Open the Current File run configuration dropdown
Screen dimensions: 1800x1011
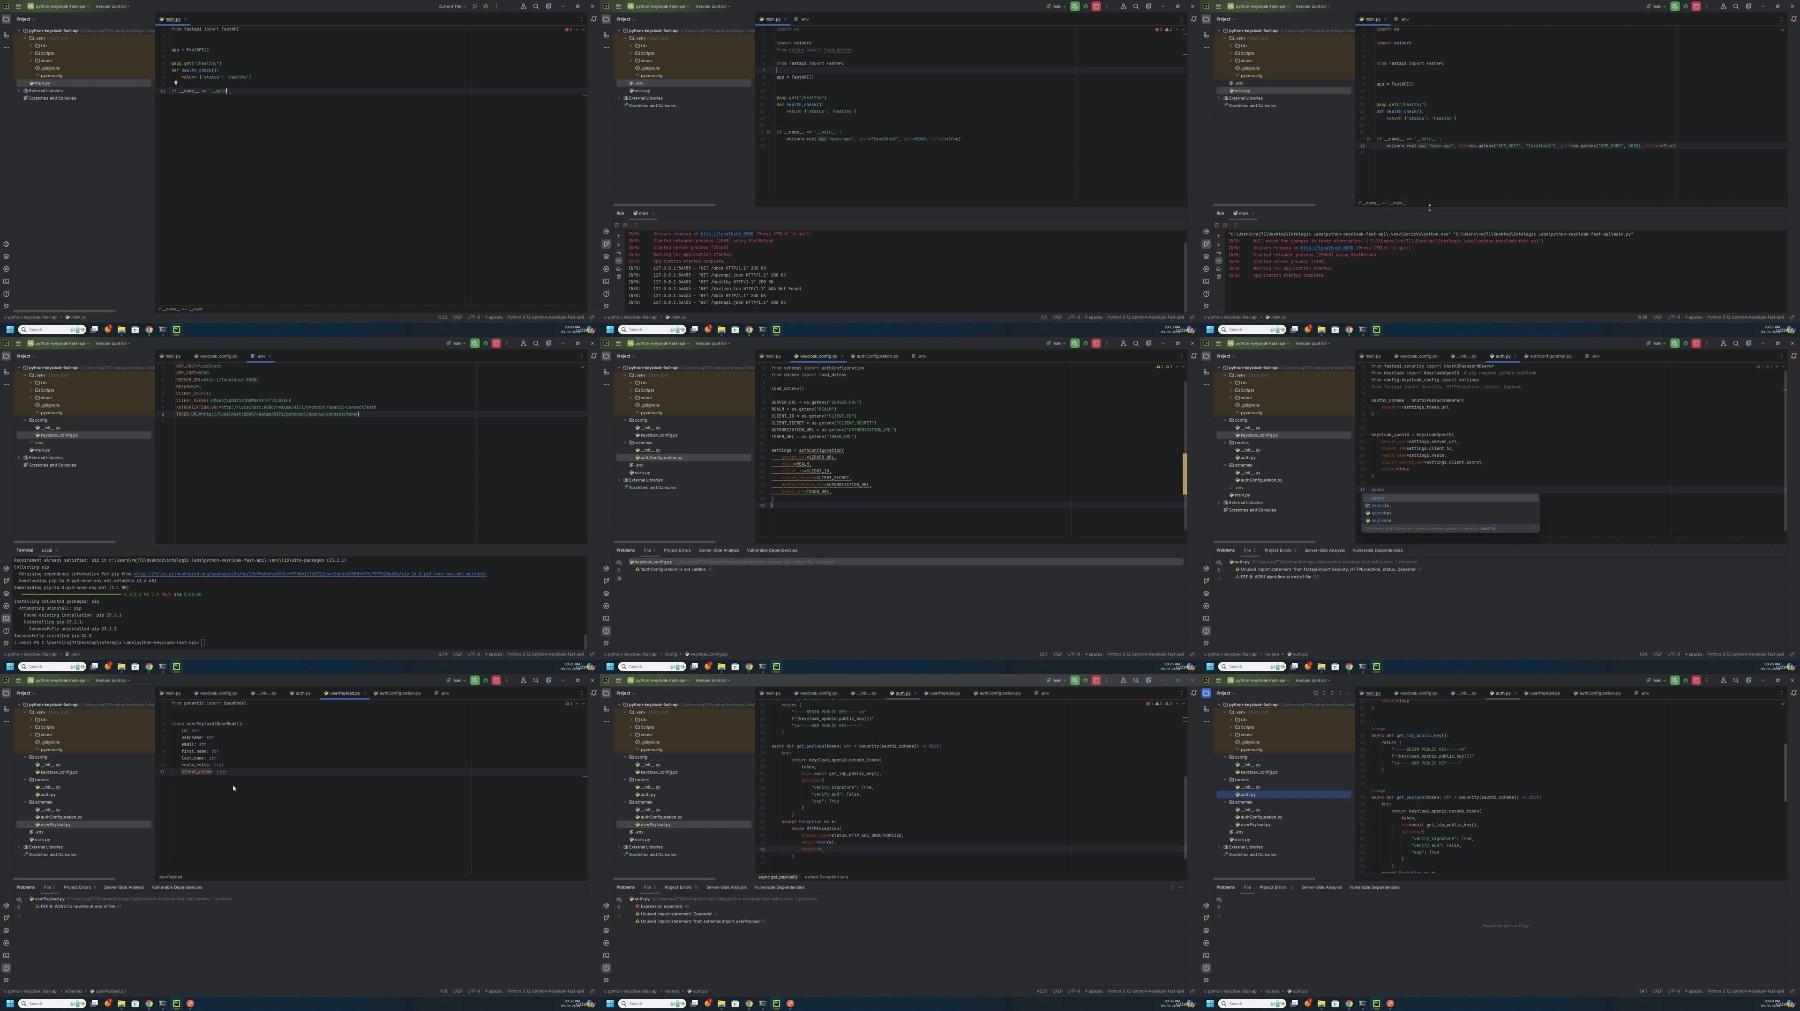click(x=453, y=6)
